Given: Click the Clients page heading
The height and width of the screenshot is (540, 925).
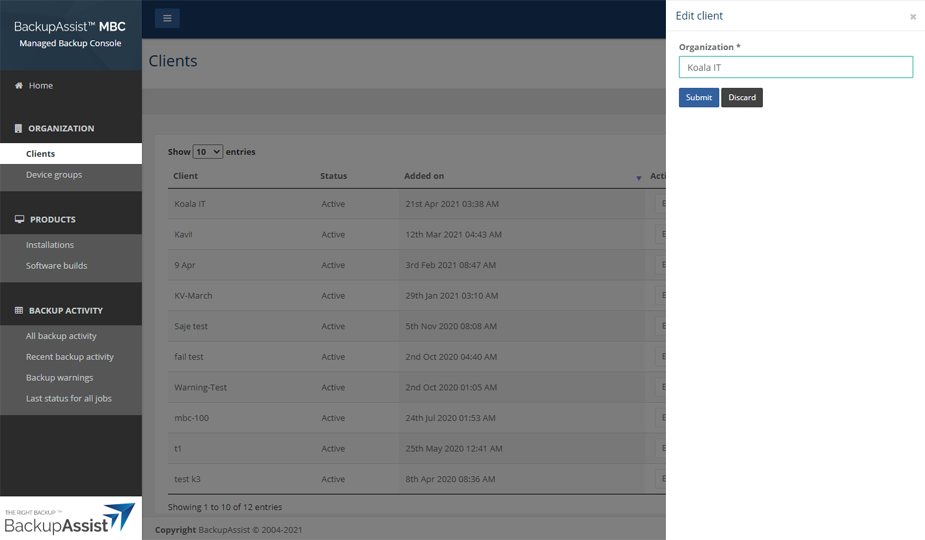Looking at the screenshot, I should (x=173, y=61).
